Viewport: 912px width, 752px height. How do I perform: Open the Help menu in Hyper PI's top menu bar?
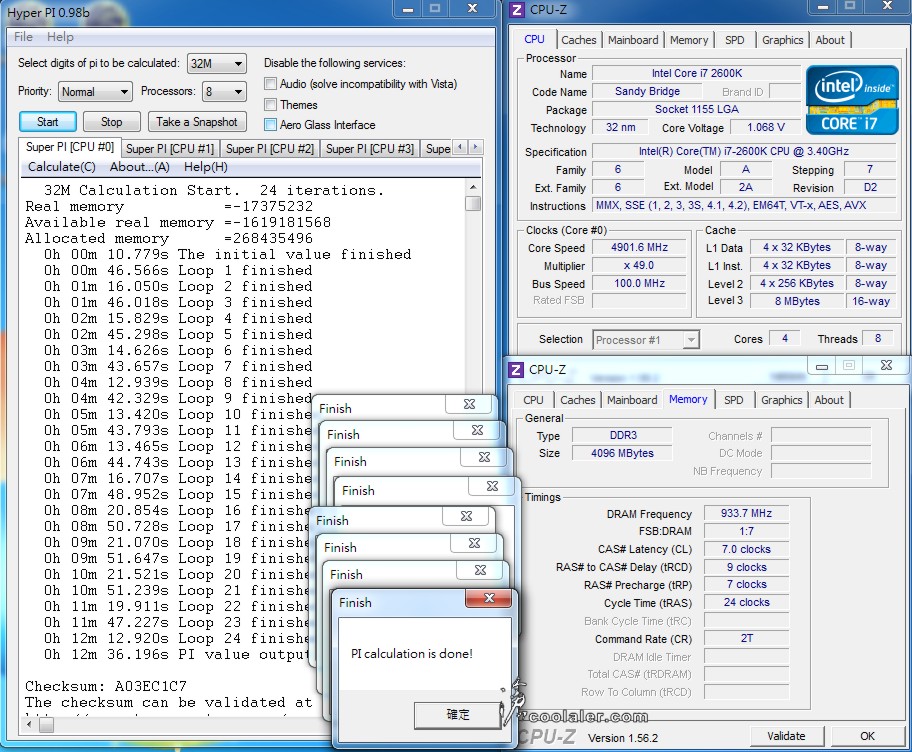point(60,37)
